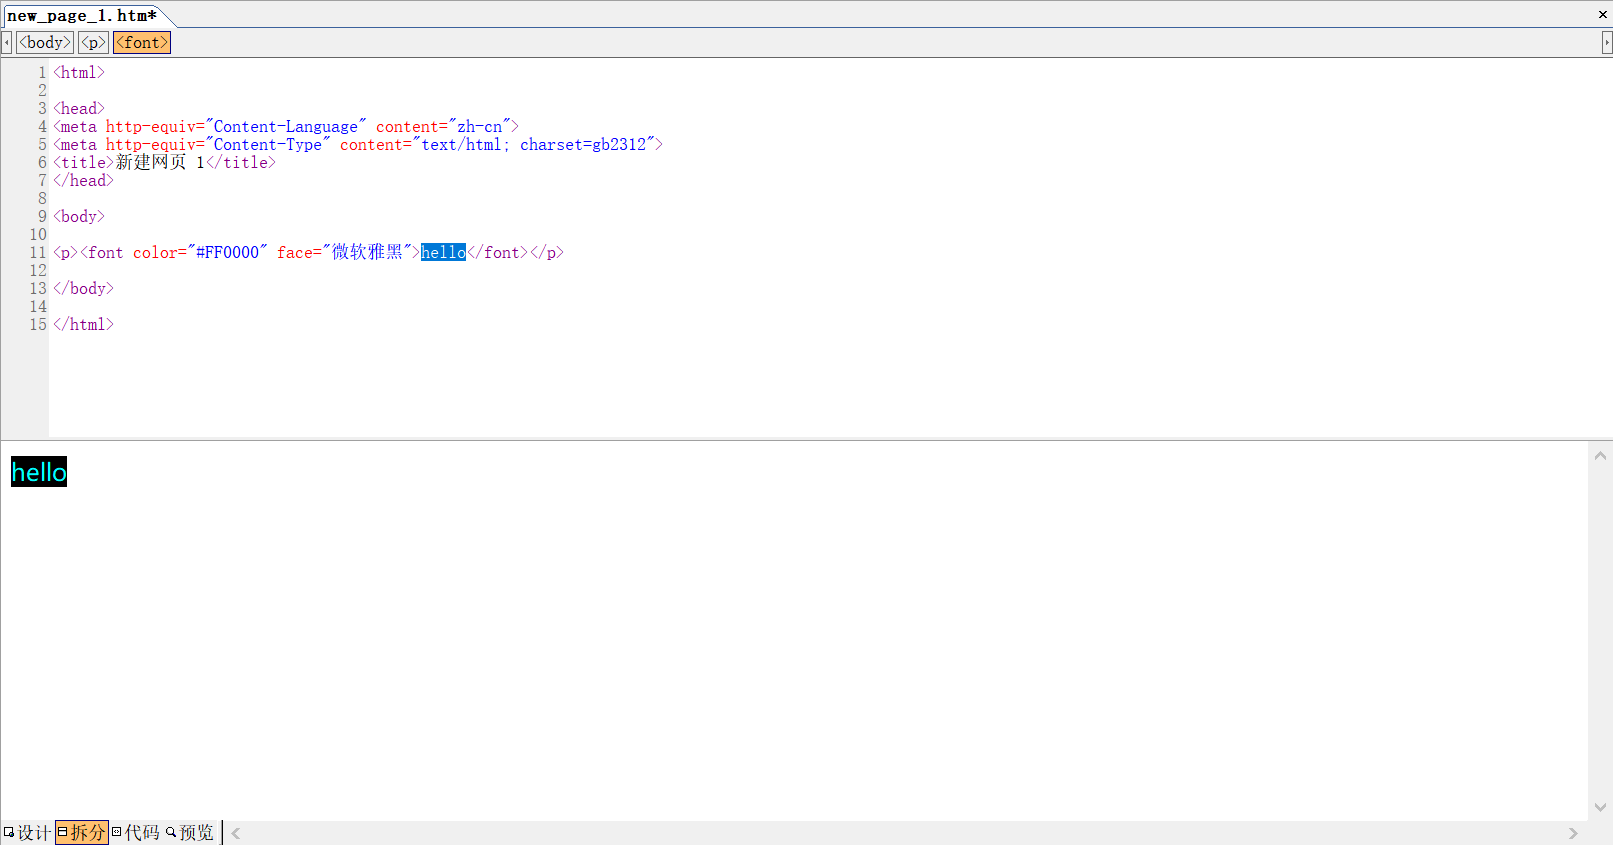
Task: Click the closing </html> tag on line 15
Action: coord(84,324)
